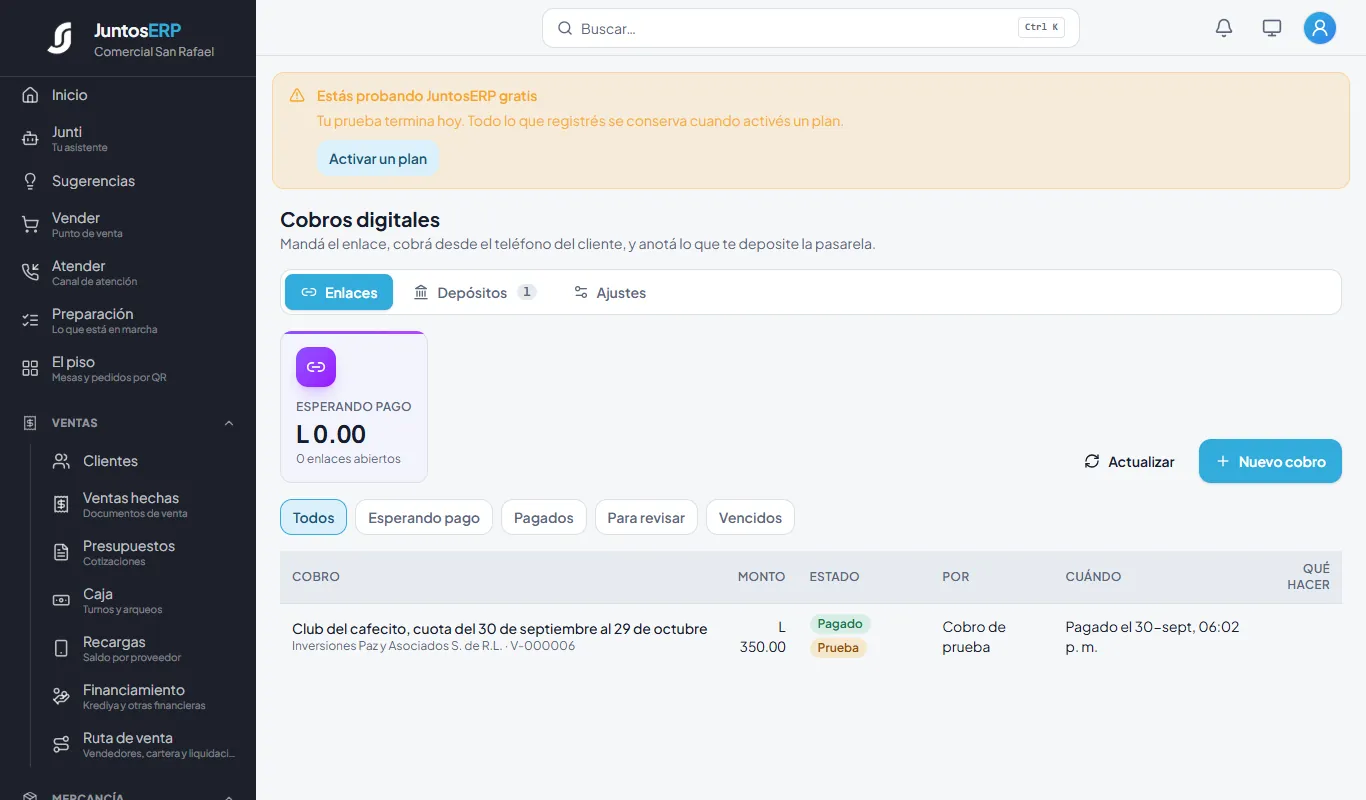Open Financiamiento in the sidebar
Viewport: 1366px width, 800px height.
144,697
